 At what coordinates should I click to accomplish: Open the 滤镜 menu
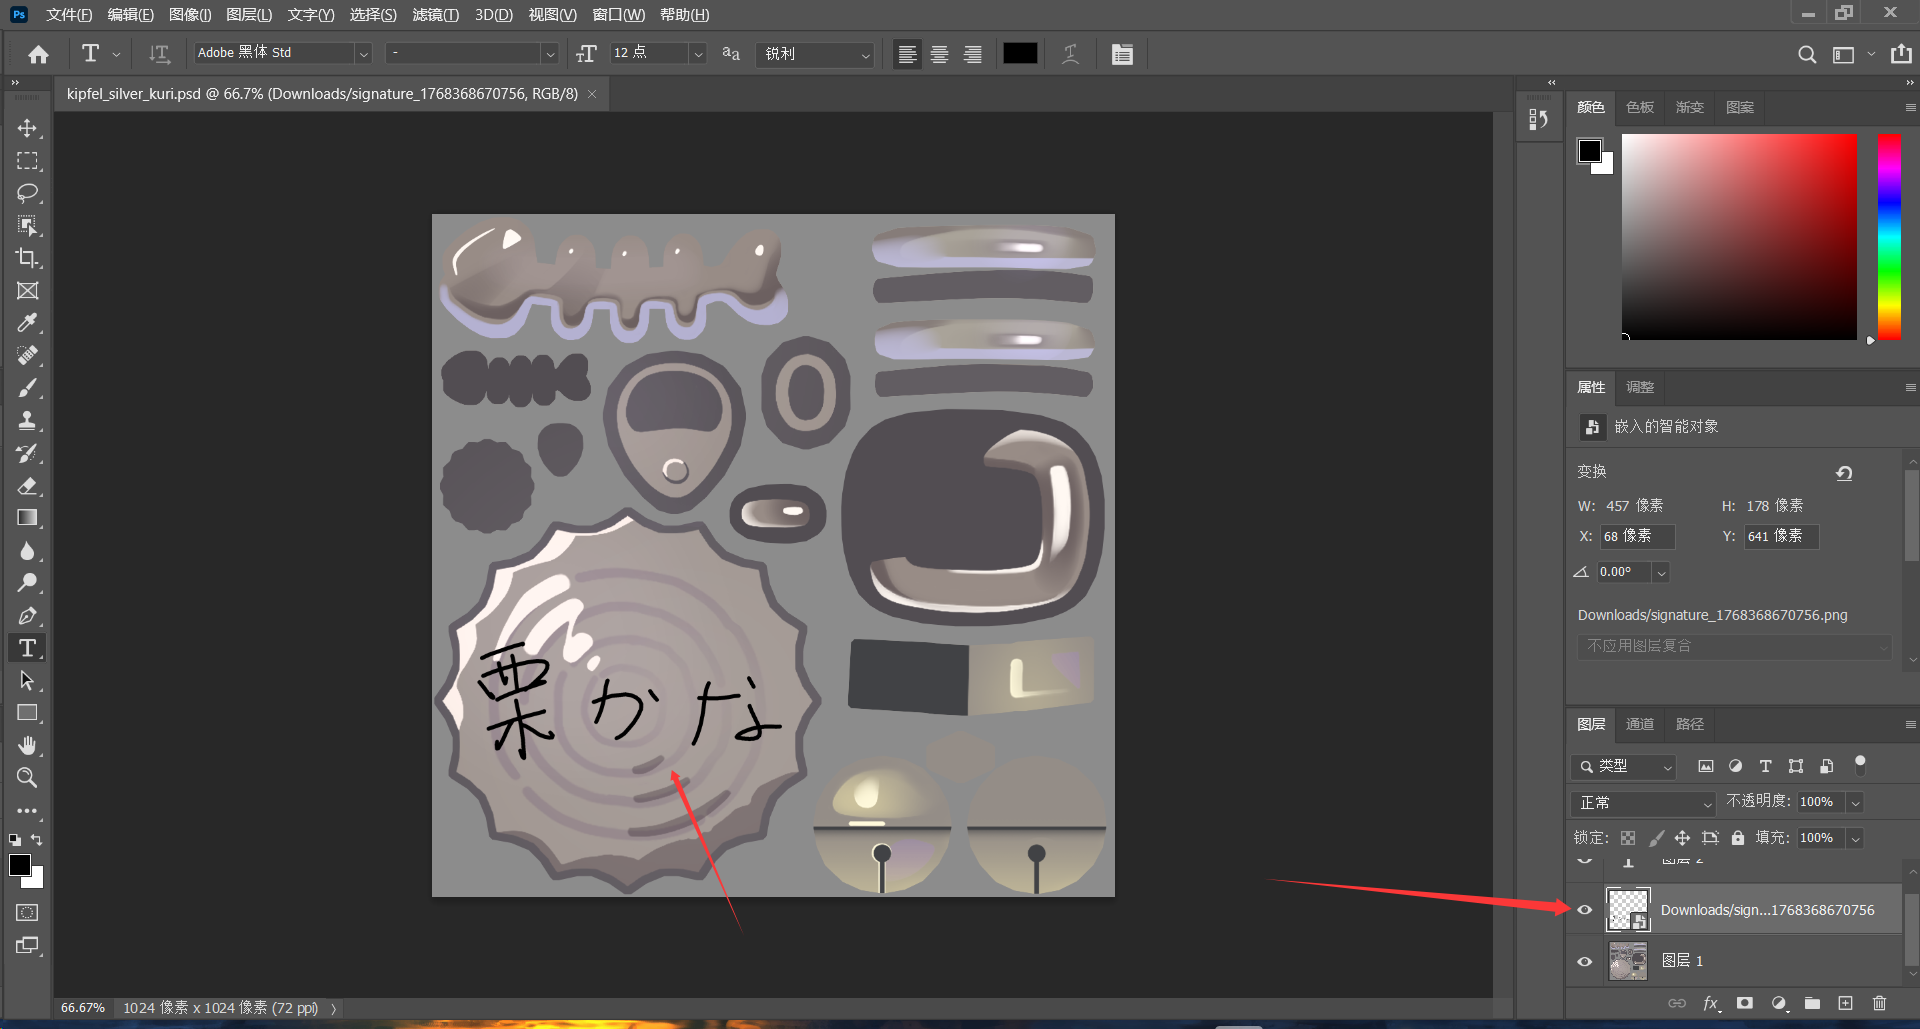click(x=435, y=15)
